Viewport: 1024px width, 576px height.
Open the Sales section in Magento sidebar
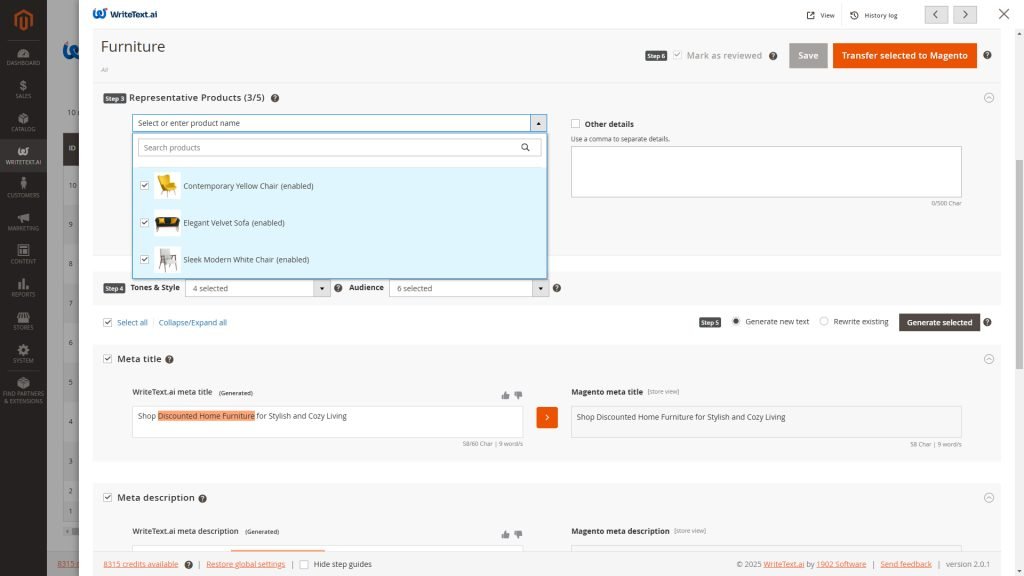click(23, 89)
